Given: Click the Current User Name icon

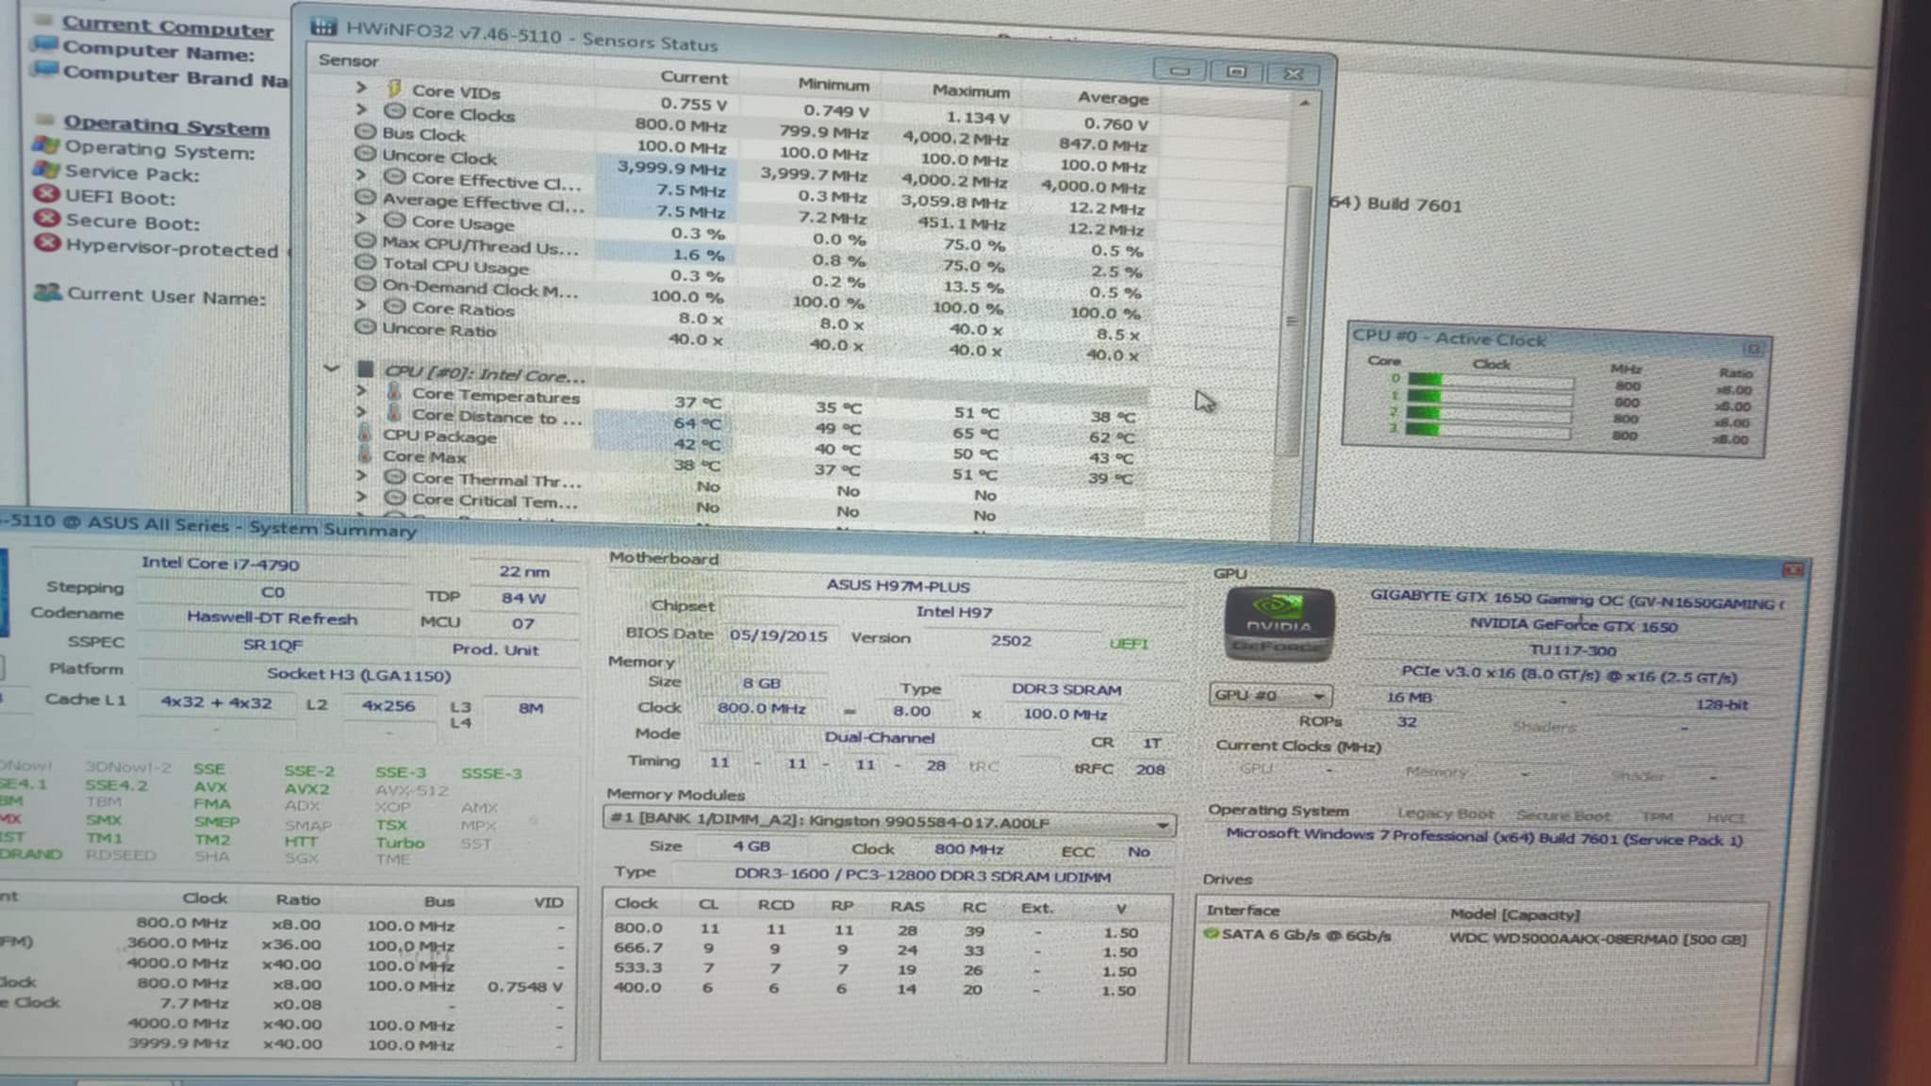Looking at the screenshot, I should (x=46, y=292).
